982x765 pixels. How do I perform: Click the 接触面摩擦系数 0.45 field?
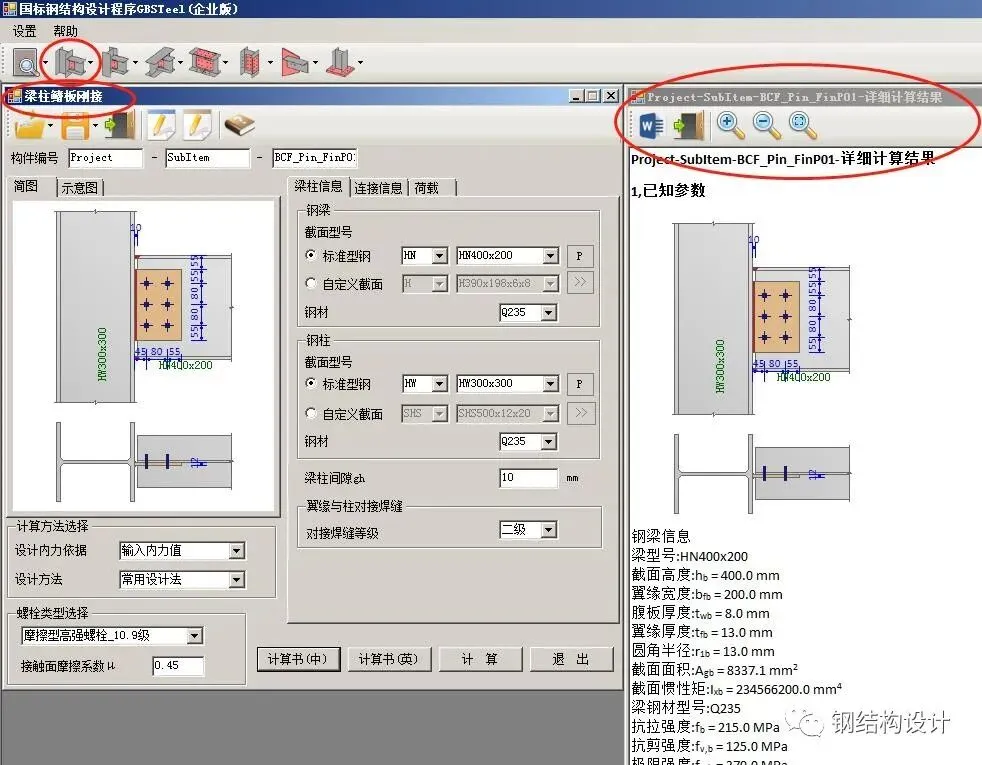click(x=178, y=665)
